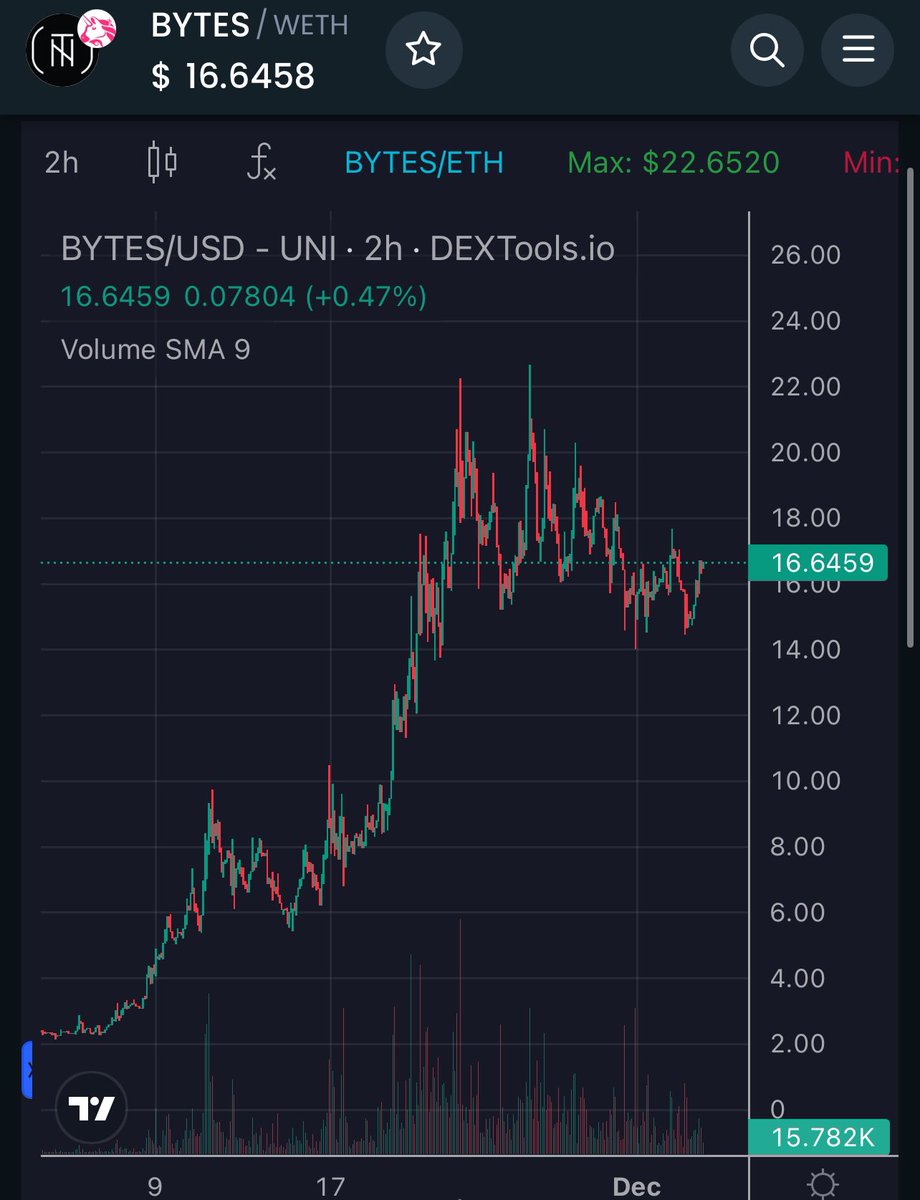Click the 9 date on time axis
Viewport: 920px width, 1200px height.
click(x=155, y=1187)
